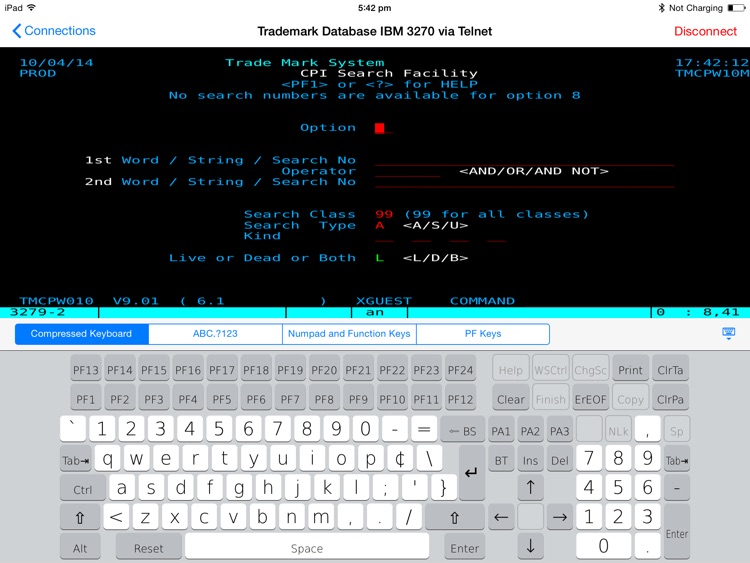Tap the backspace BS key
The width and height of the screenshot is (750, 563).
463,431
